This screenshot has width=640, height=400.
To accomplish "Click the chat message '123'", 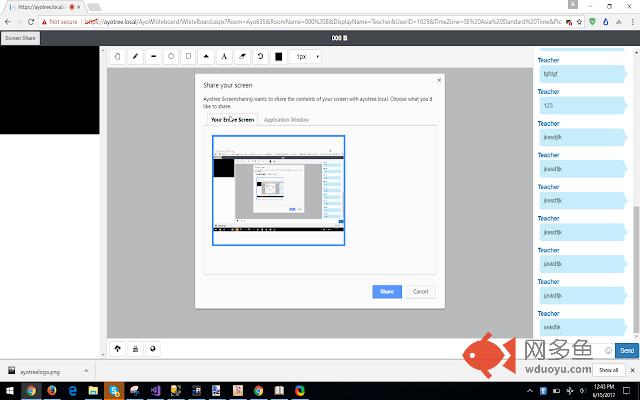I will pyautogui.click(x=583, y=106).
